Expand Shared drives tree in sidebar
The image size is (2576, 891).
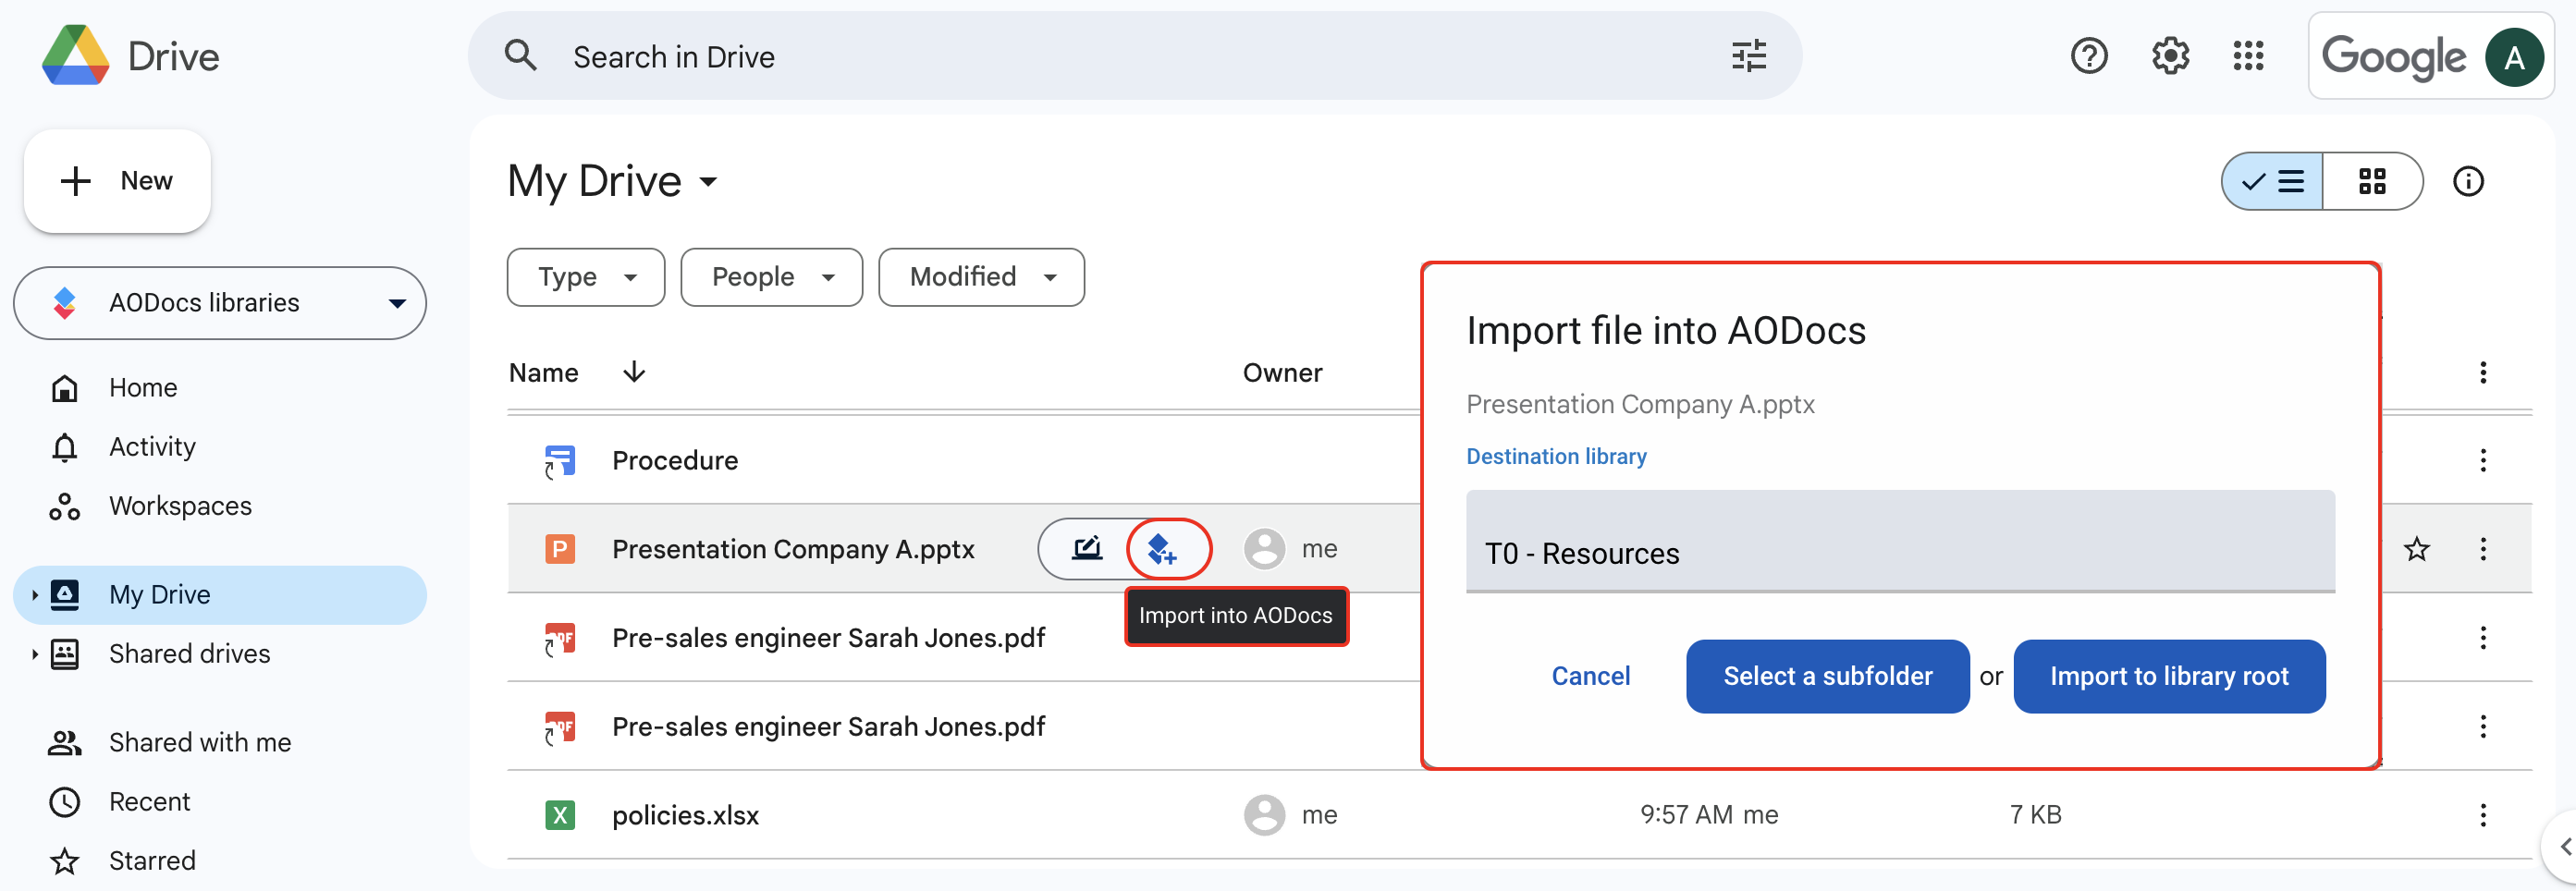coord(34,654)
